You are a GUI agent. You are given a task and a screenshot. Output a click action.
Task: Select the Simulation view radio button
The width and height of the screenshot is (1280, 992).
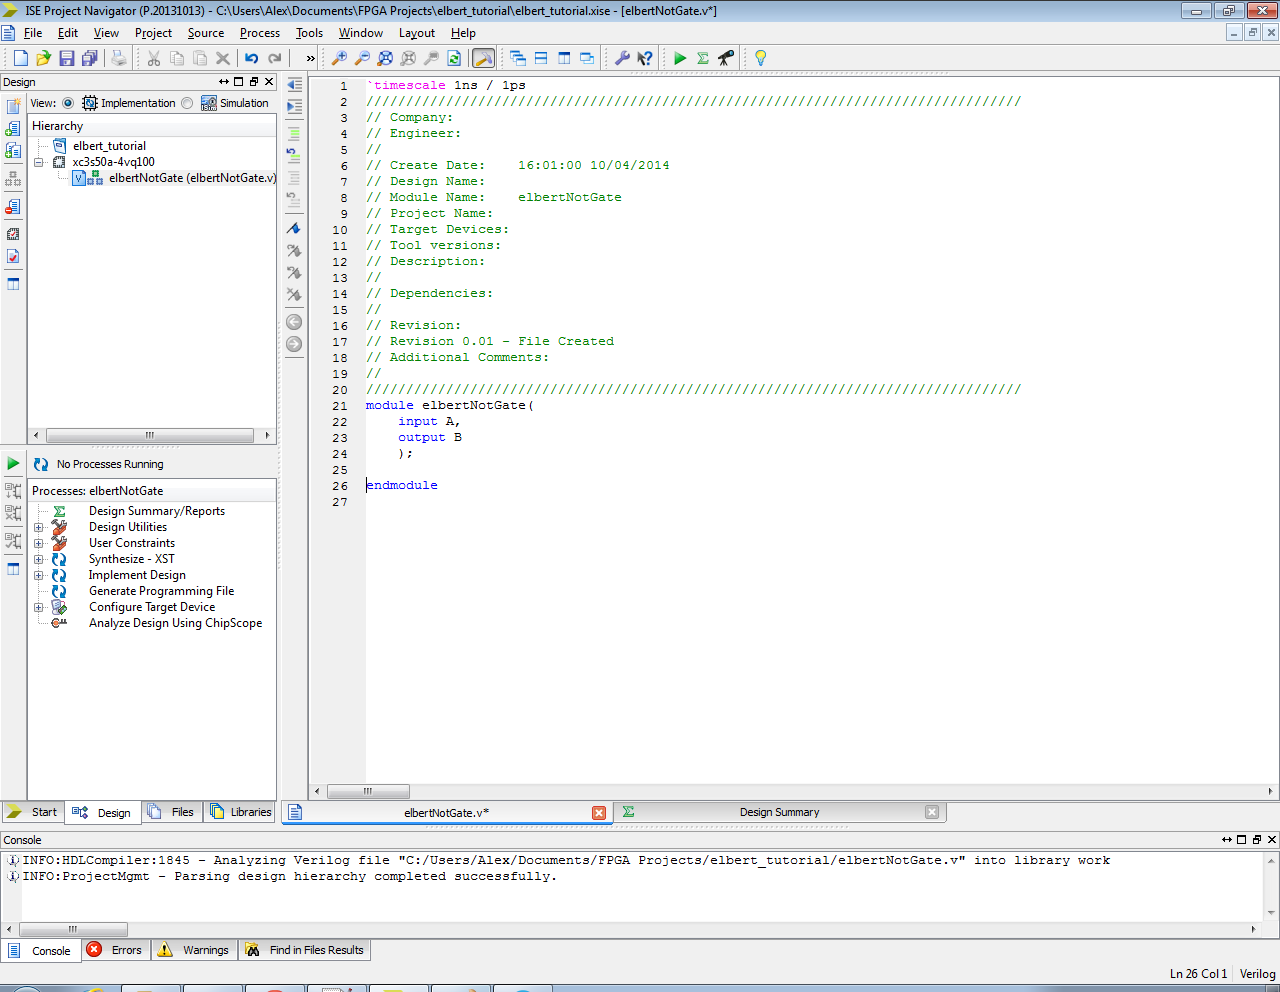187,103
